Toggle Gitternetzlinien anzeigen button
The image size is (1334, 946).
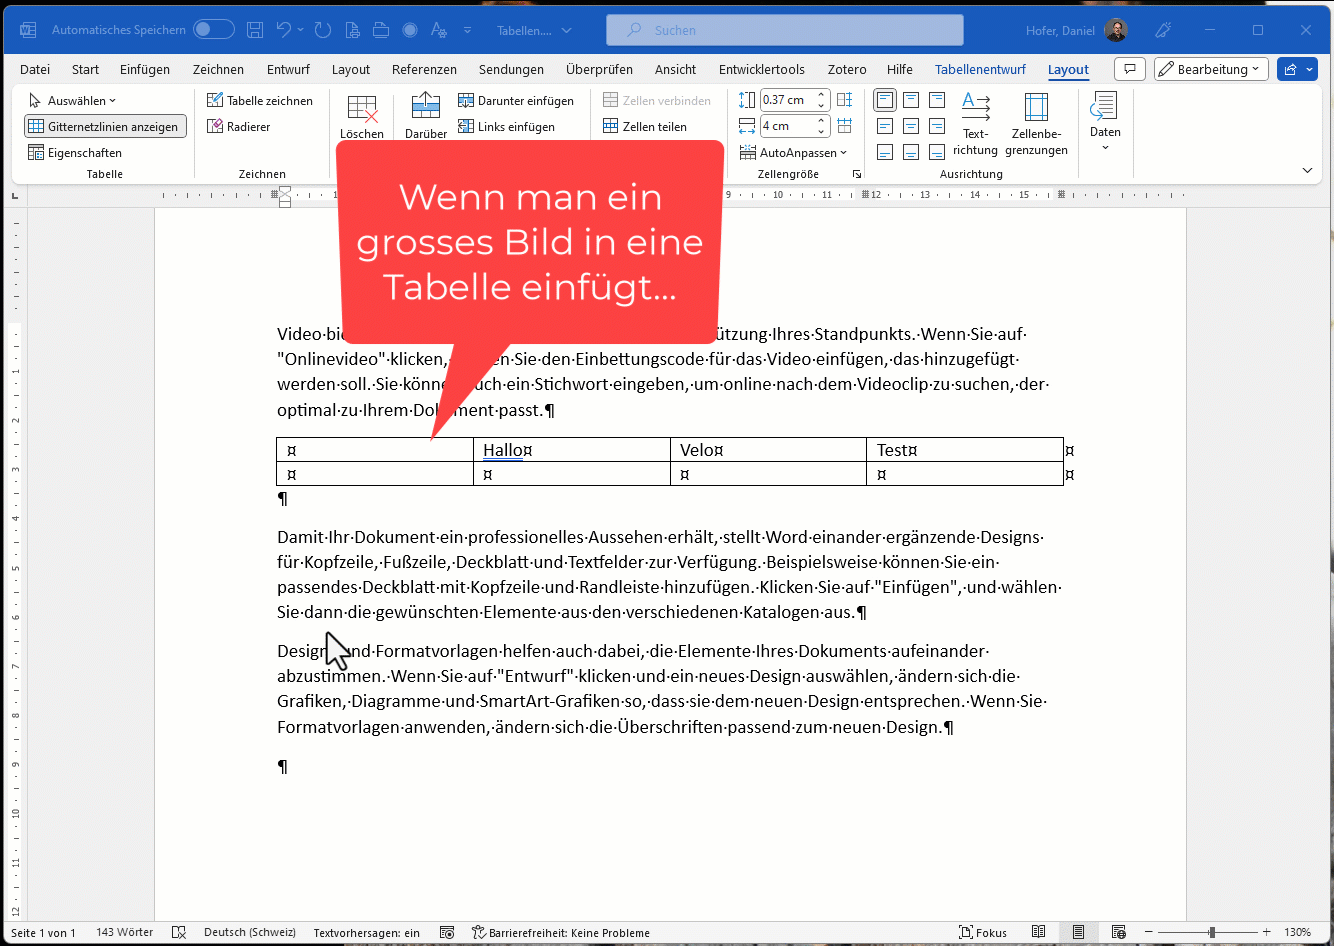(105, 127)
